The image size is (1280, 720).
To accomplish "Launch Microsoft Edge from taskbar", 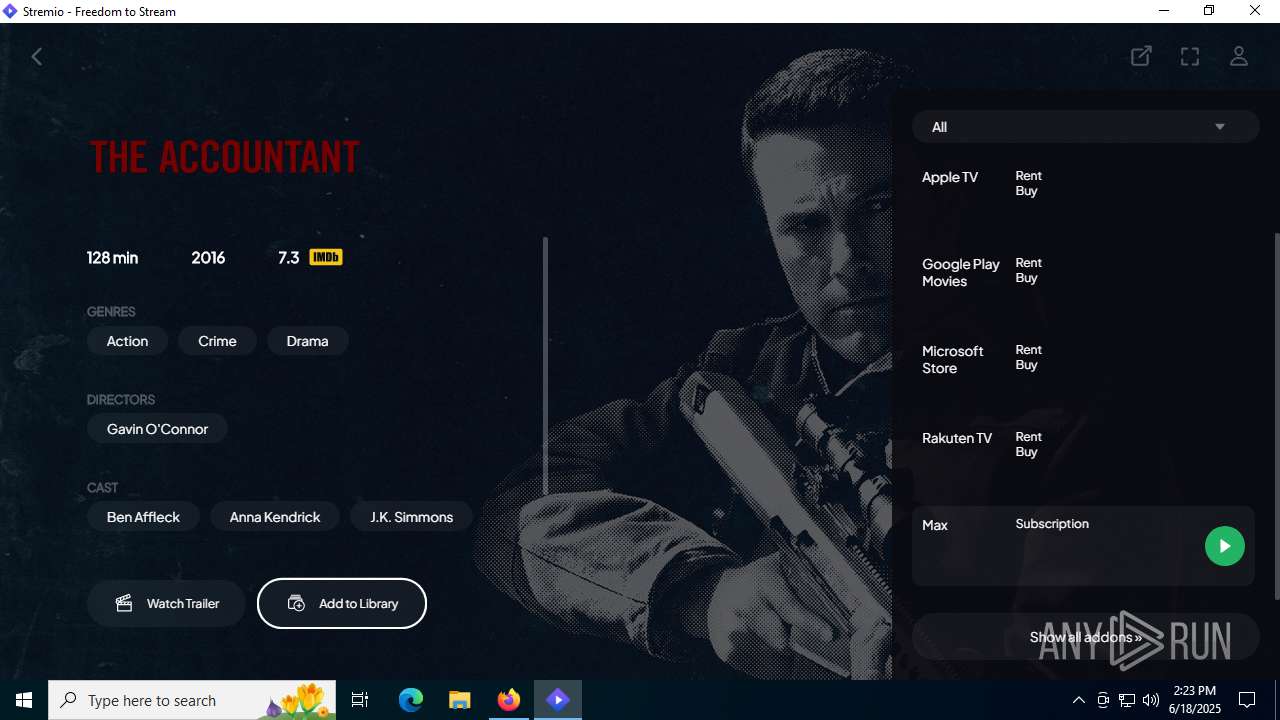I will point(411,700).
